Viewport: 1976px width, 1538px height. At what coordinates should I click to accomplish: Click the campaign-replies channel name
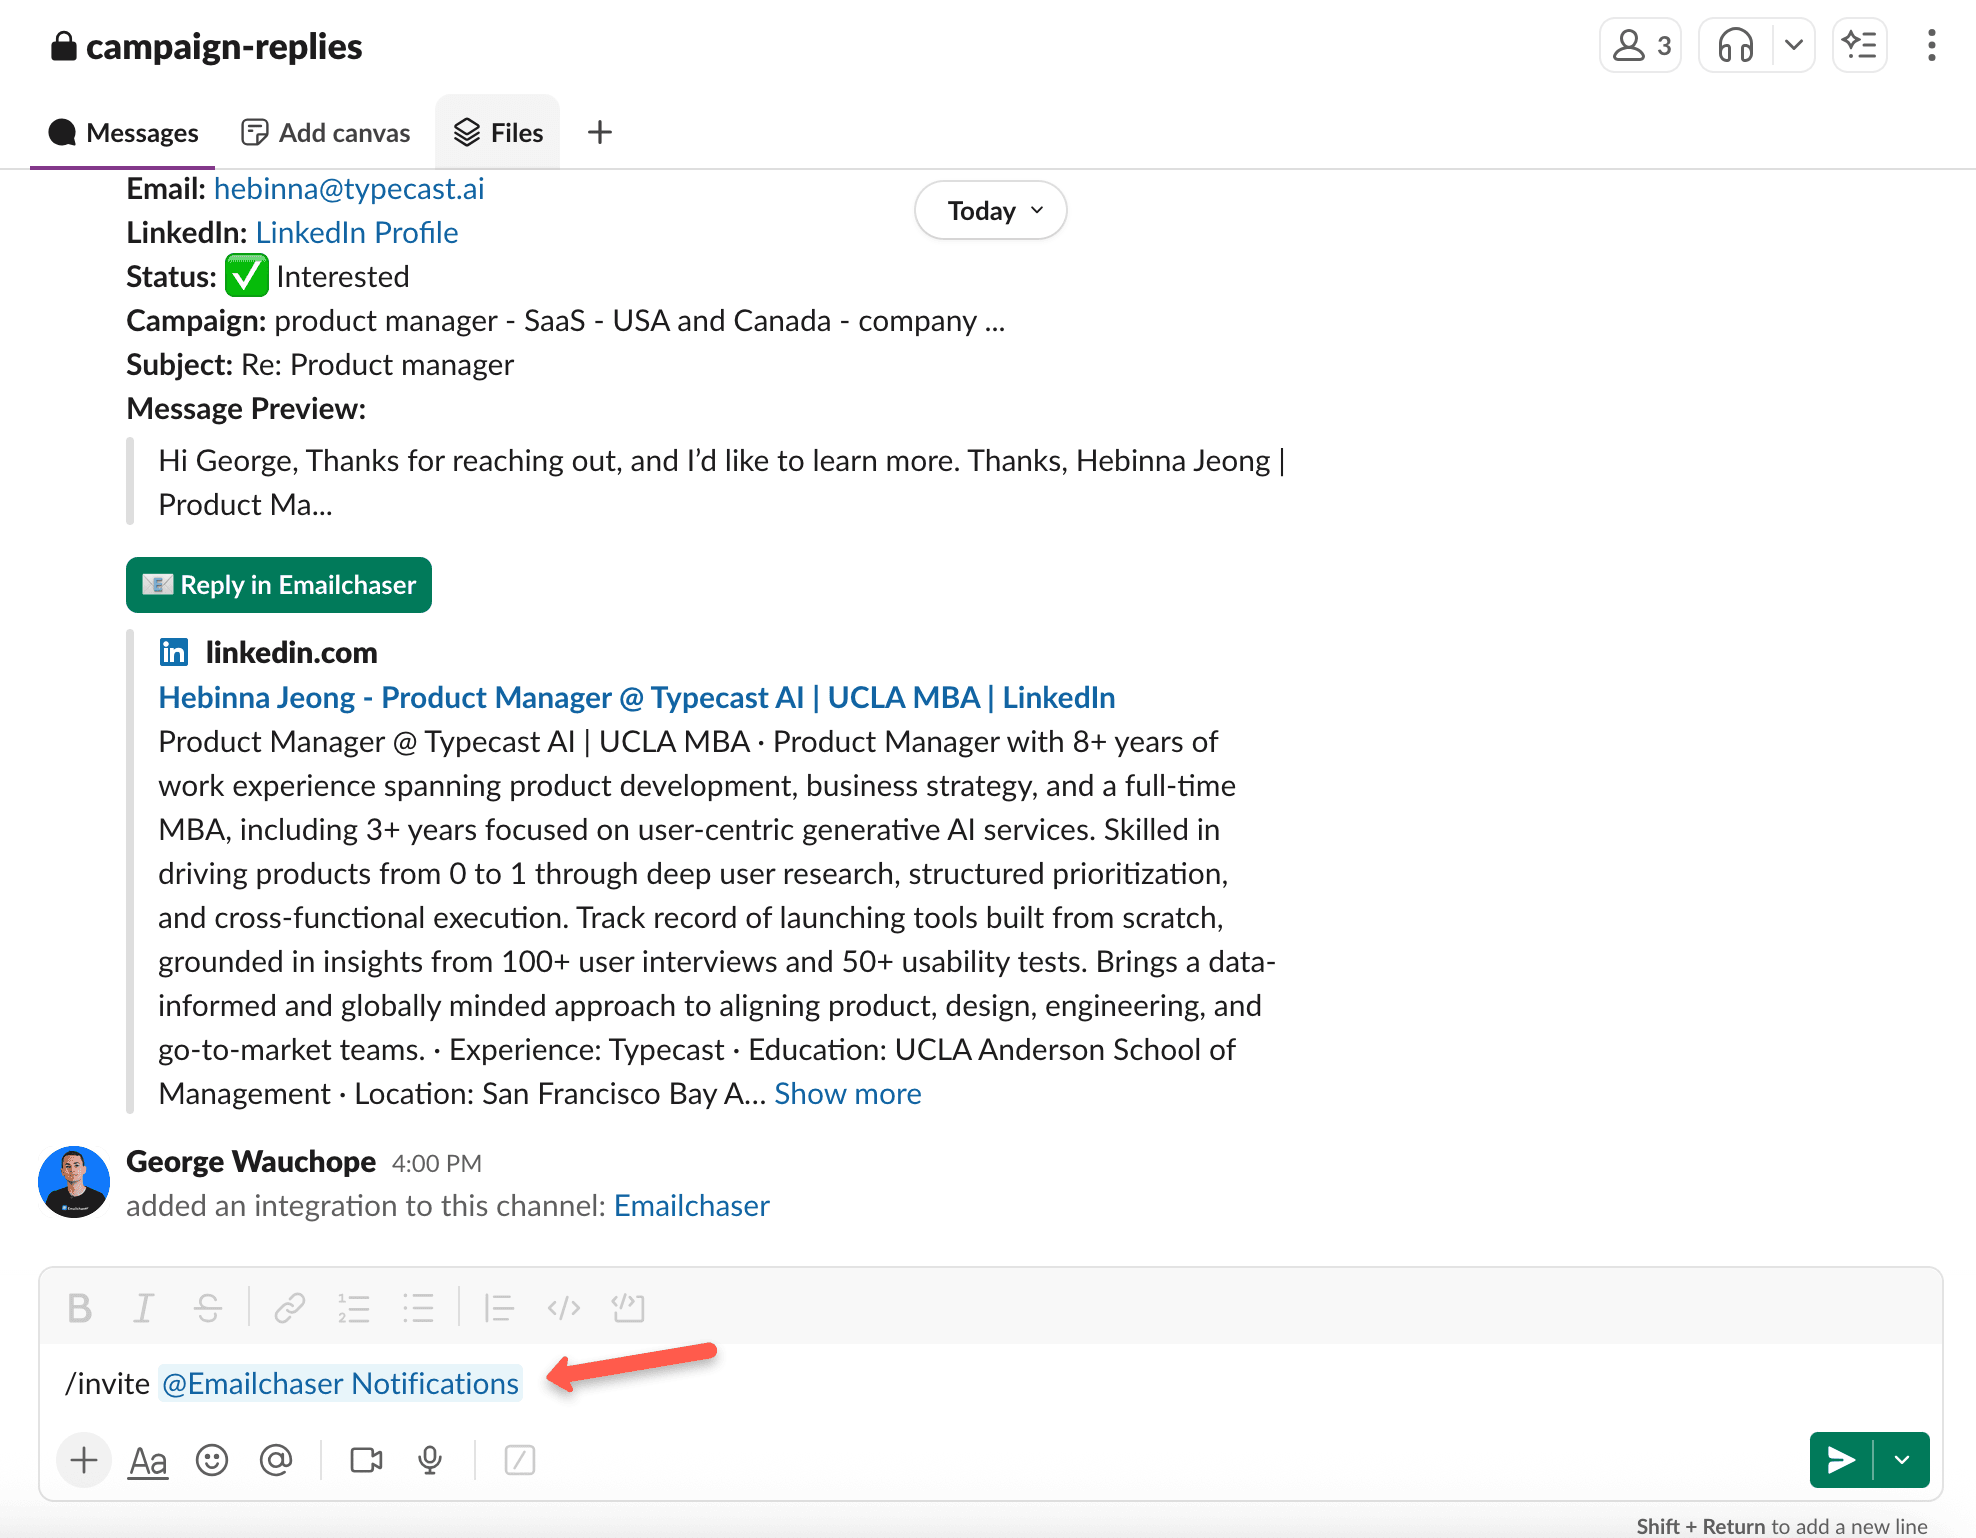(224, 47)
